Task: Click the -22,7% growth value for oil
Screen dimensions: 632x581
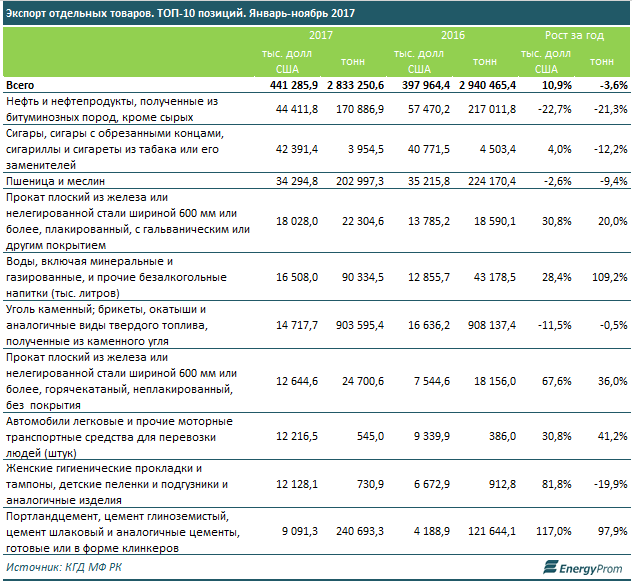Action: (552, 109)
